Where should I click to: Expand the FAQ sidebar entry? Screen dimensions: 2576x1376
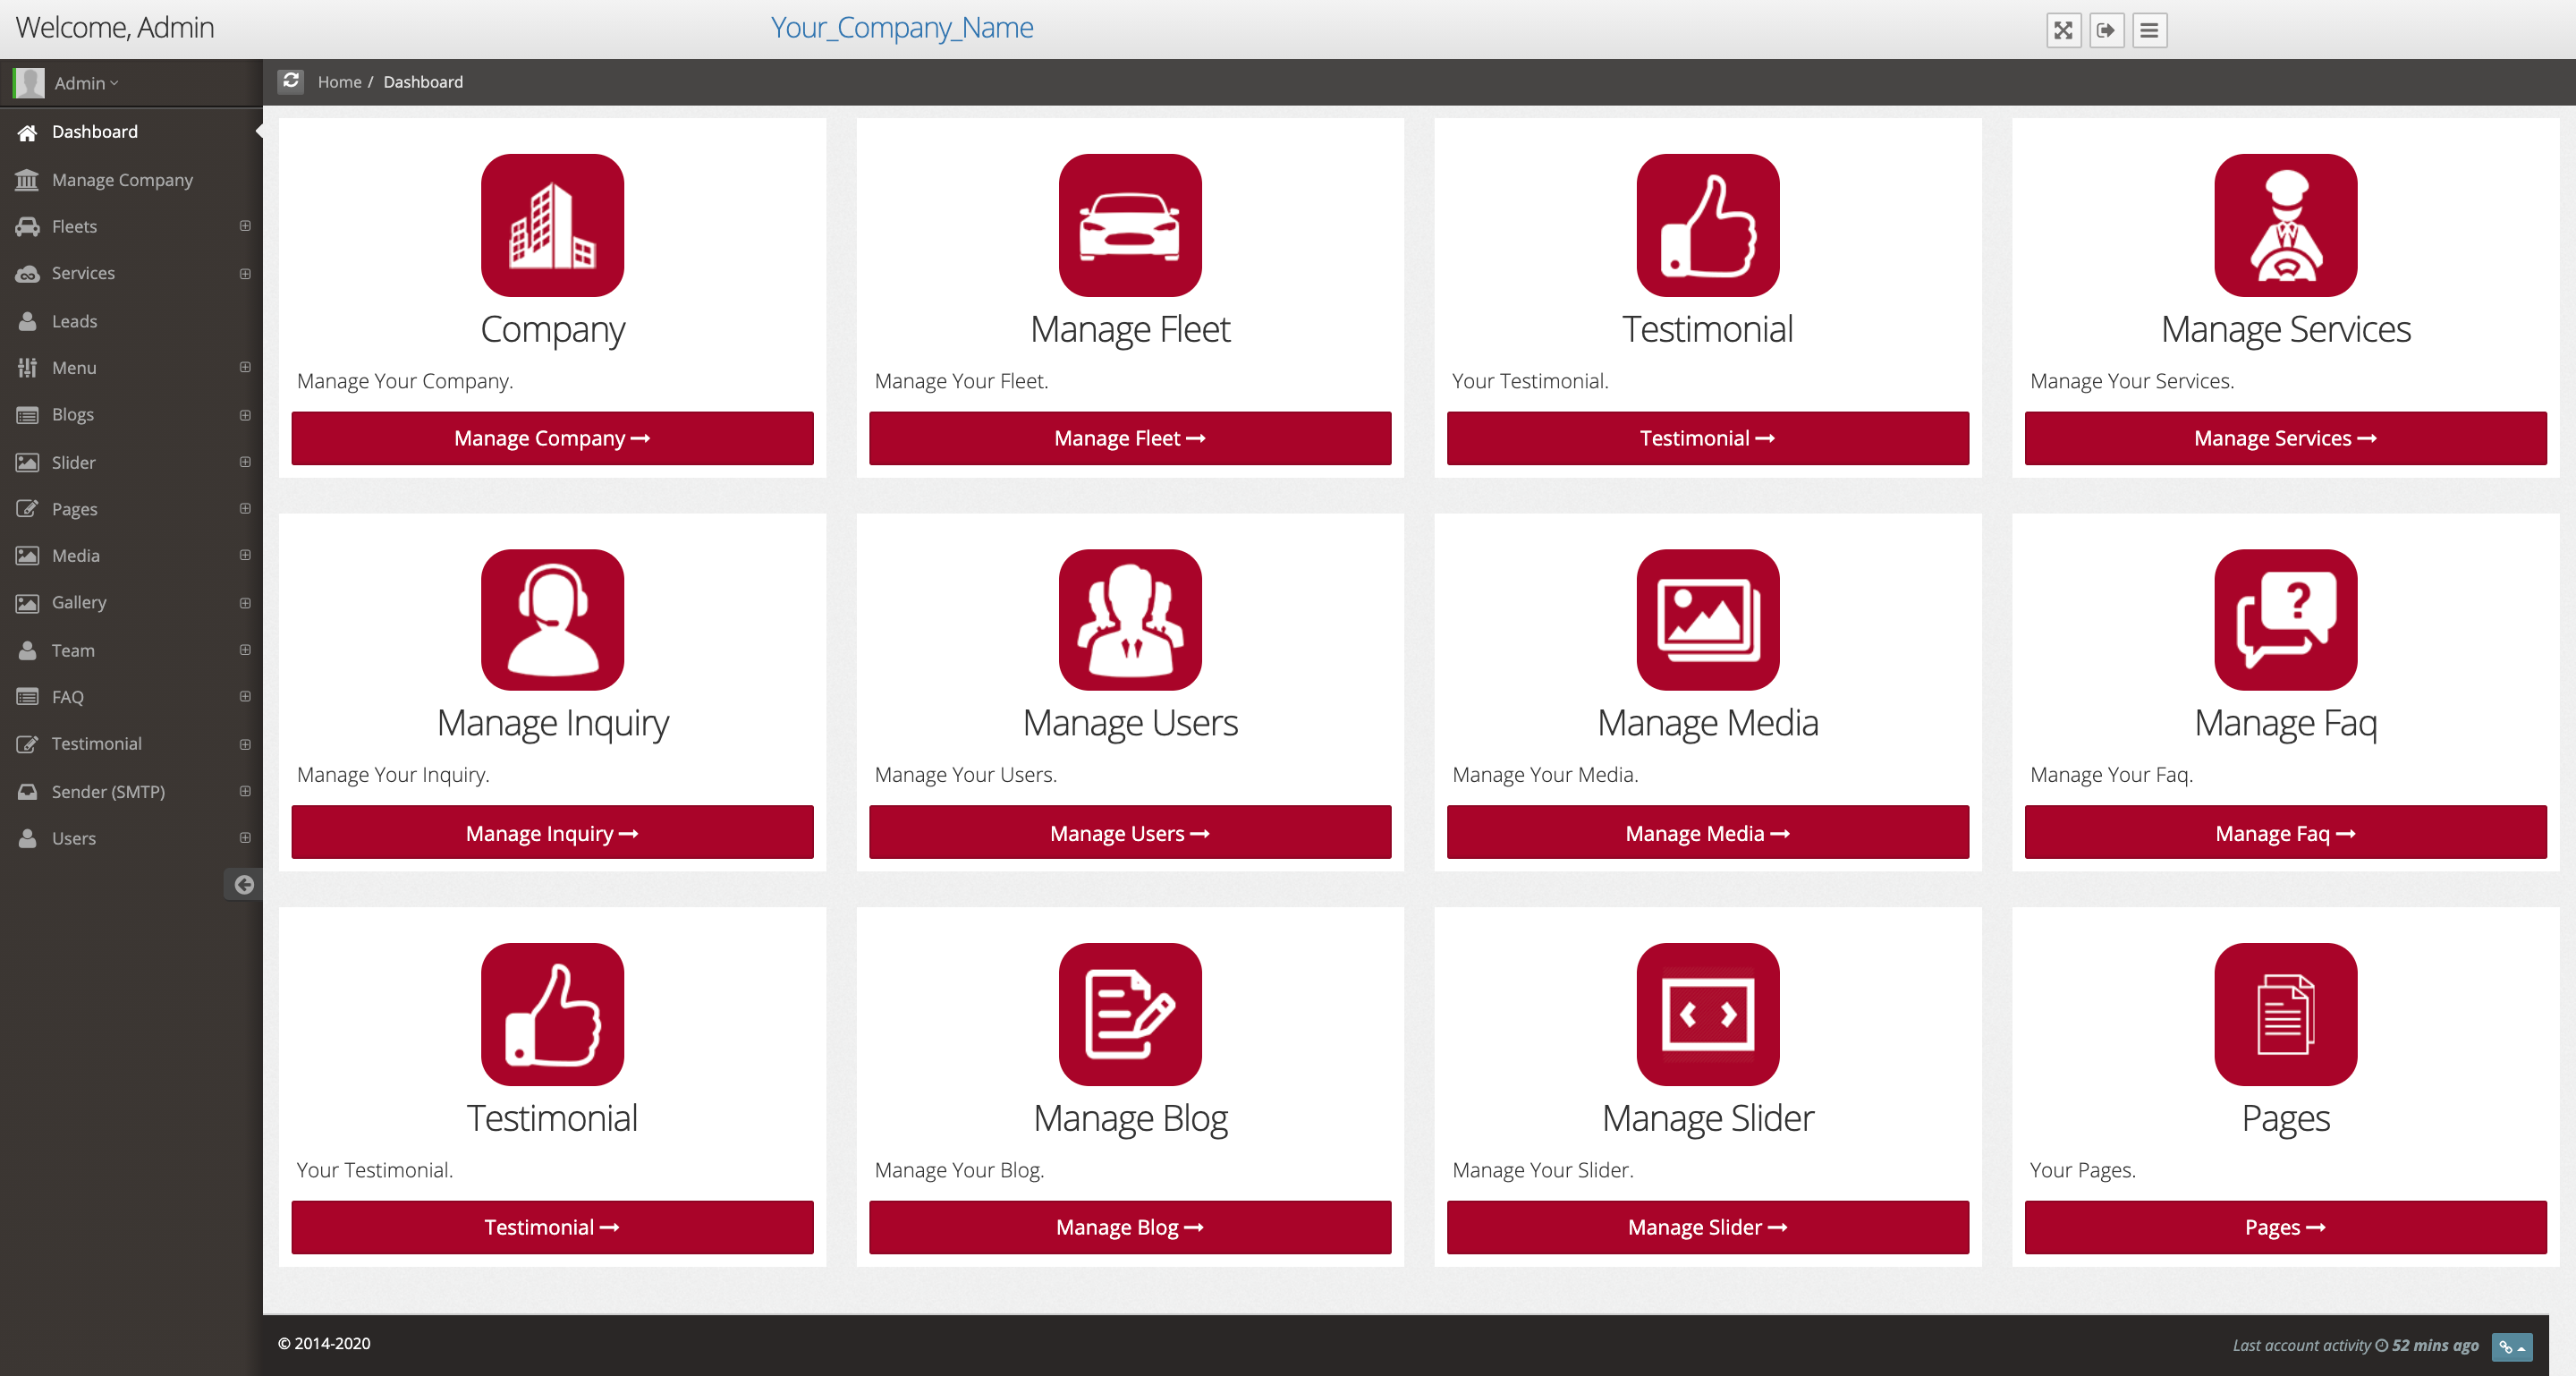tap(245, 696)
